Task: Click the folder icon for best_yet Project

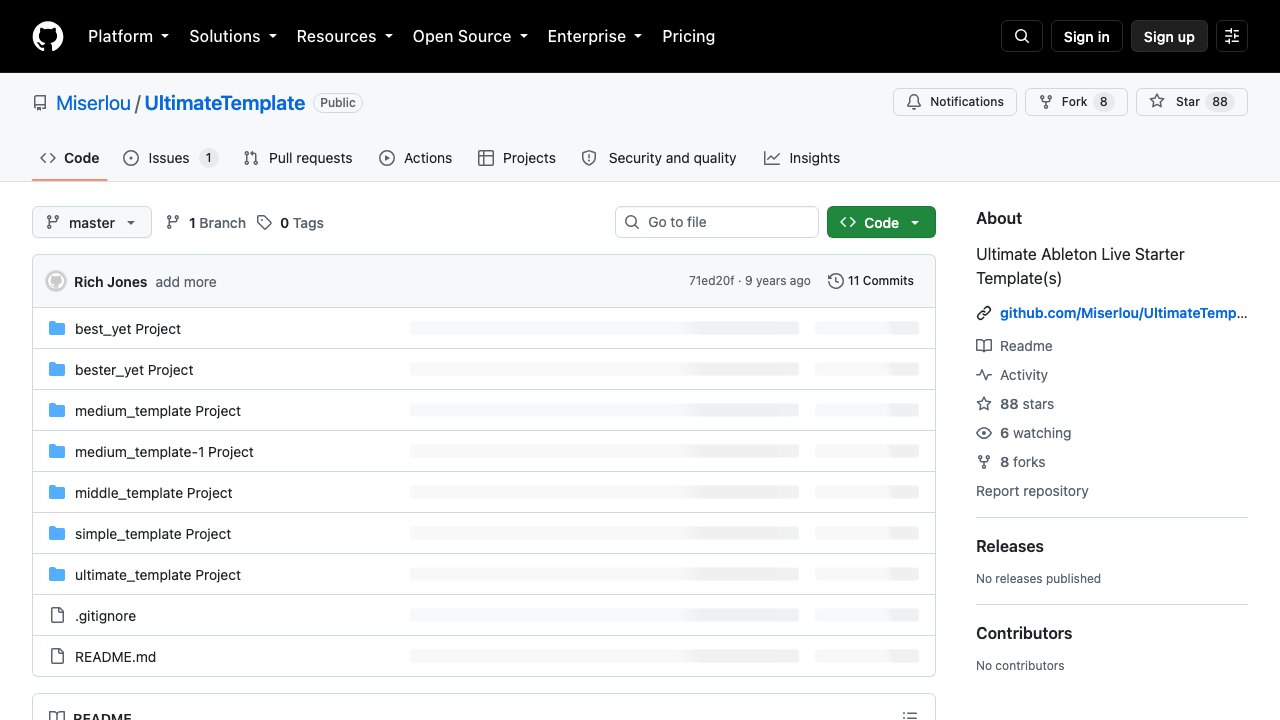Action: coord(57,329)
